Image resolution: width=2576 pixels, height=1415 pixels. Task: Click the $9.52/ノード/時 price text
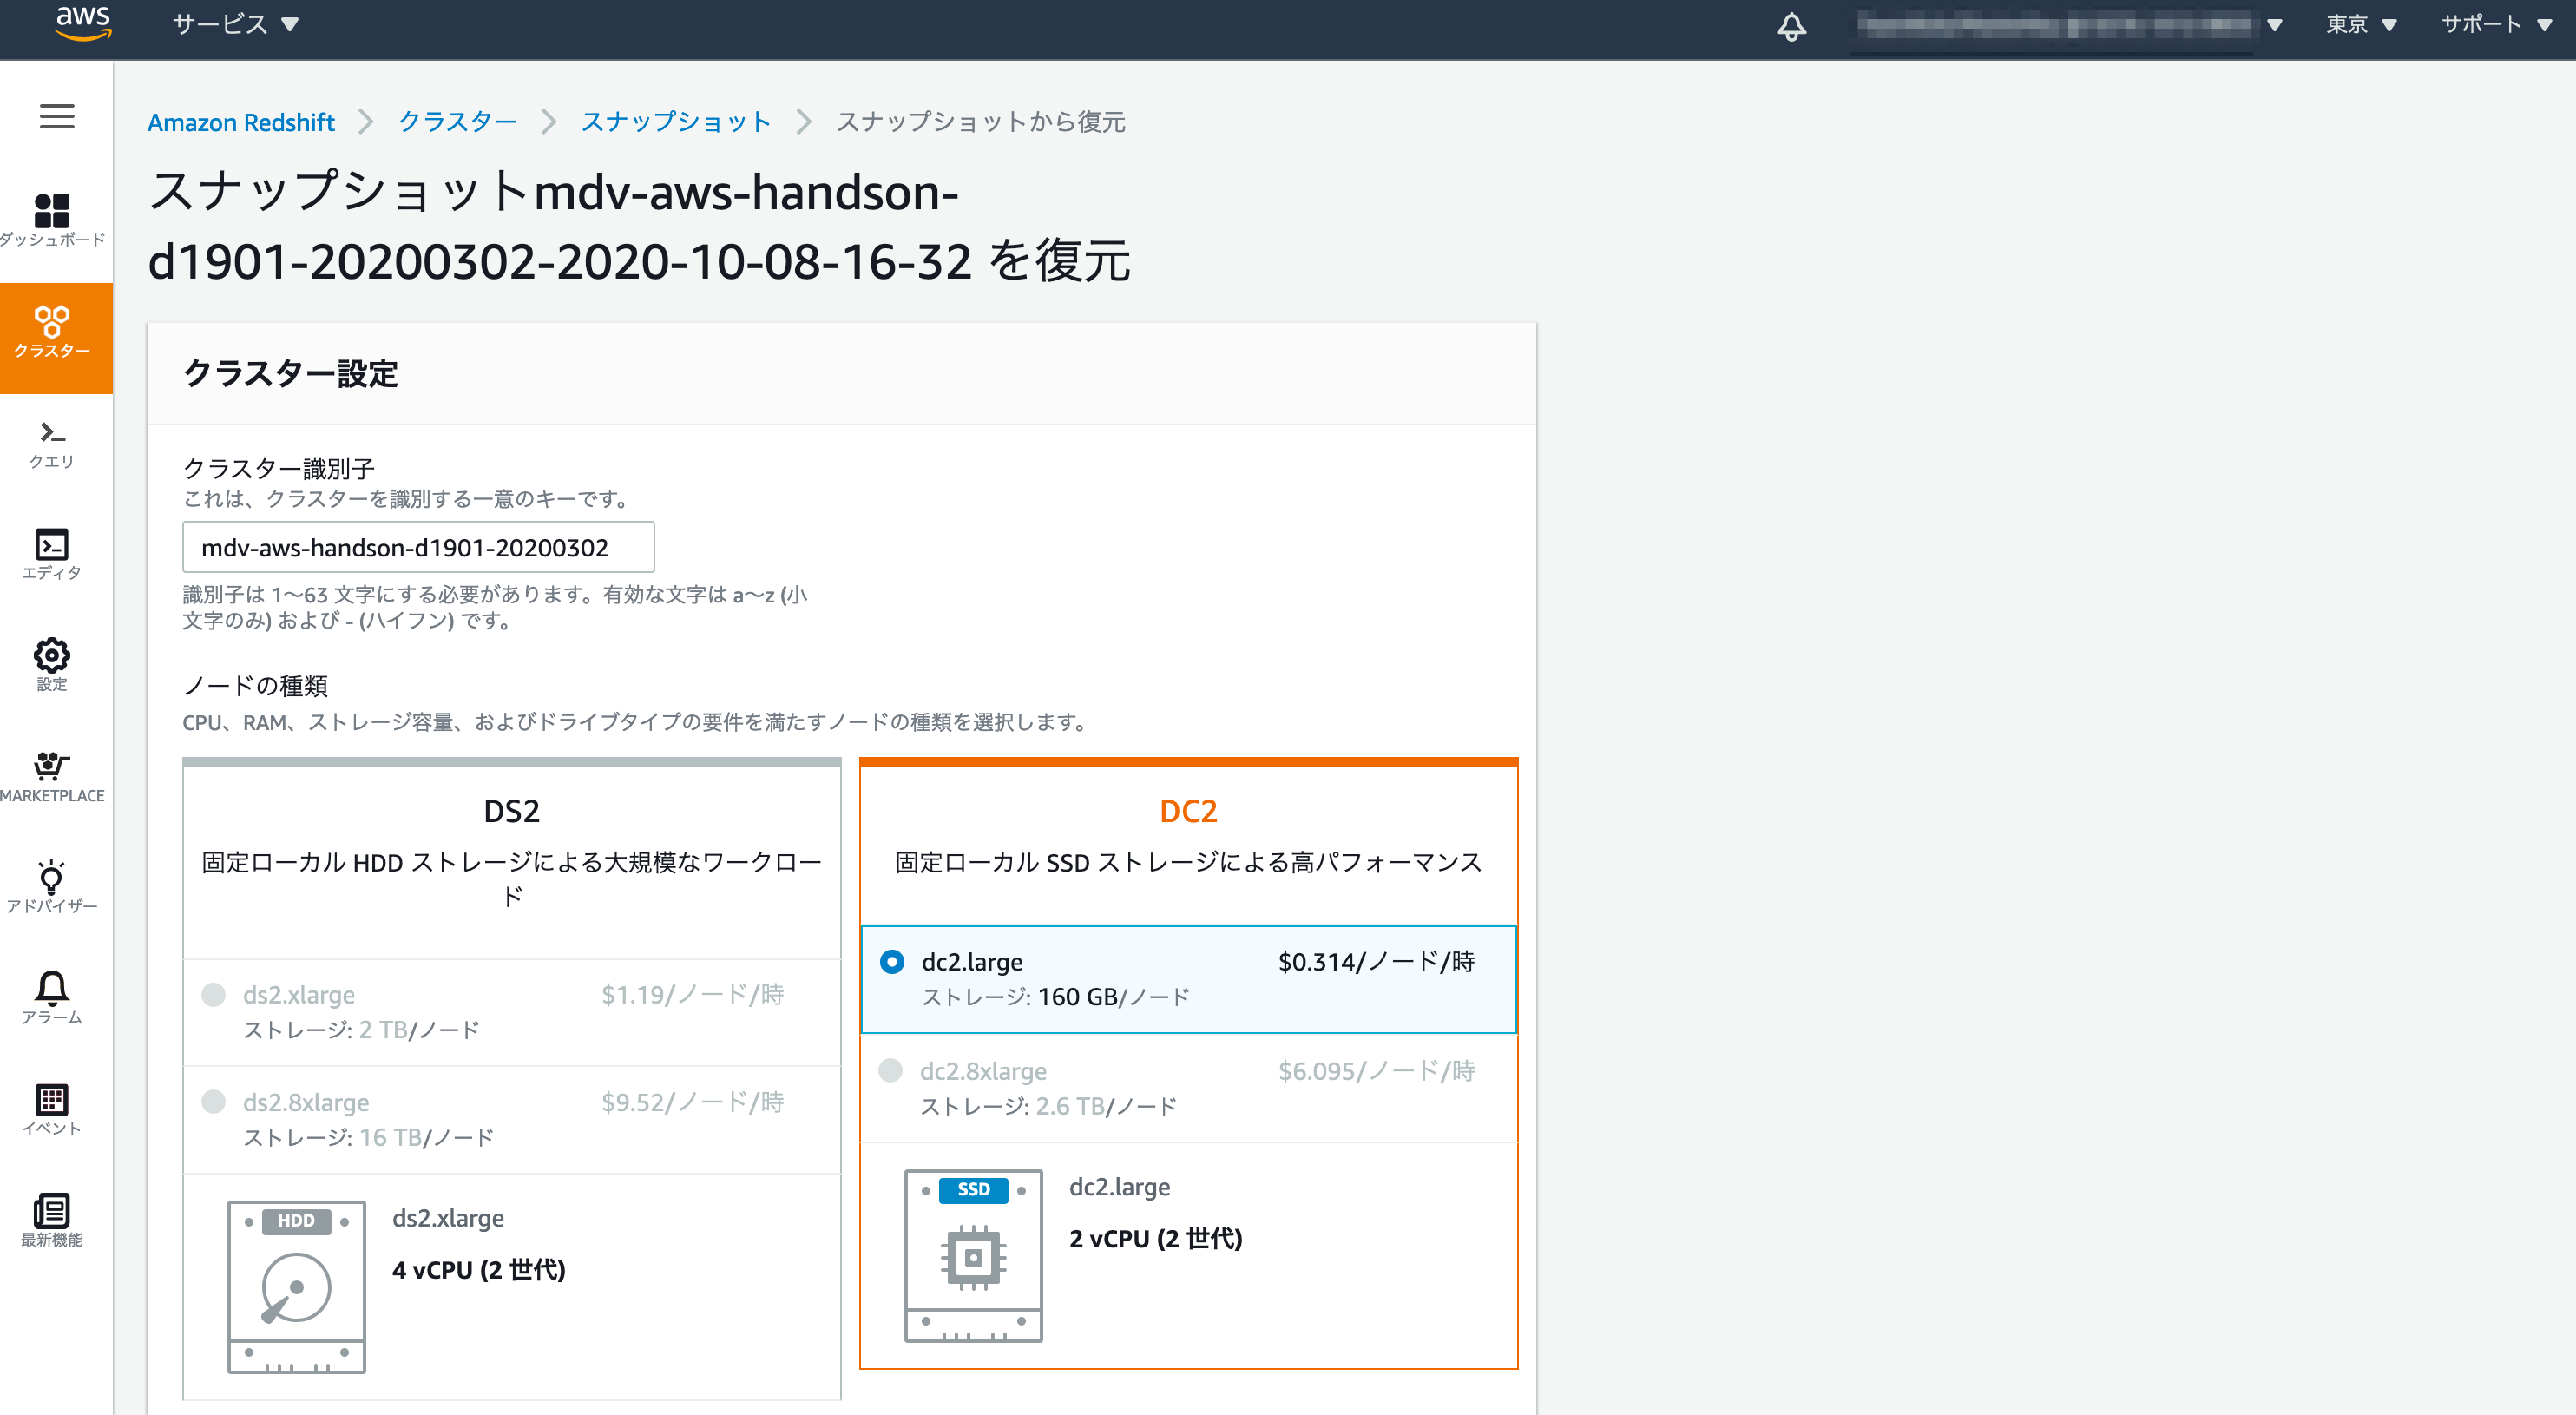692,1102
